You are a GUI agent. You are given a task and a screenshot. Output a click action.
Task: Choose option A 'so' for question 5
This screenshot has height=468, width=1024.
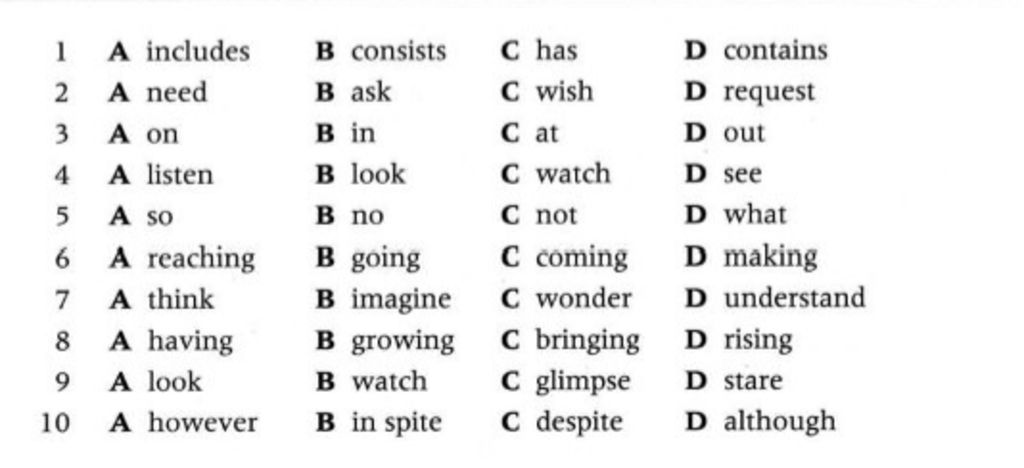coord(160,216)
